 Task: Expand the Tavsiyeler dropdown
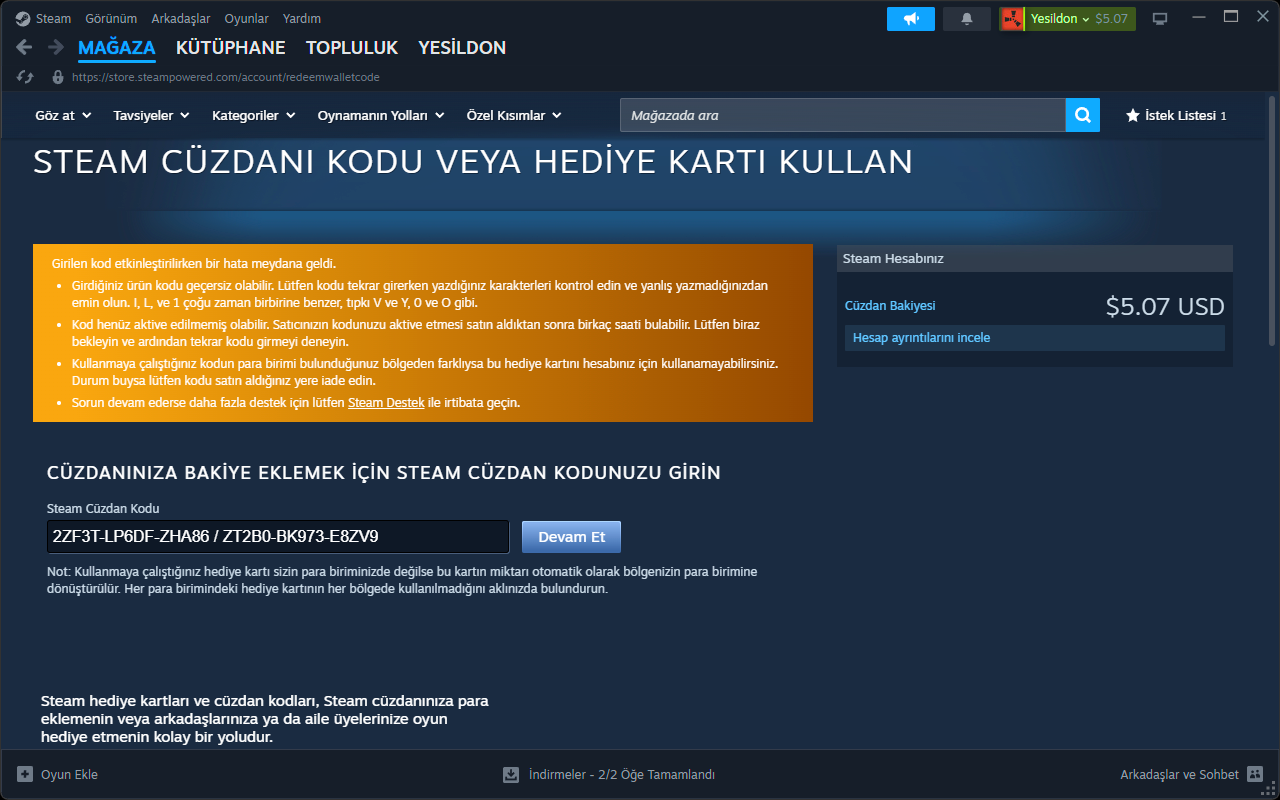pyautogui.click(x=151, y=115)
